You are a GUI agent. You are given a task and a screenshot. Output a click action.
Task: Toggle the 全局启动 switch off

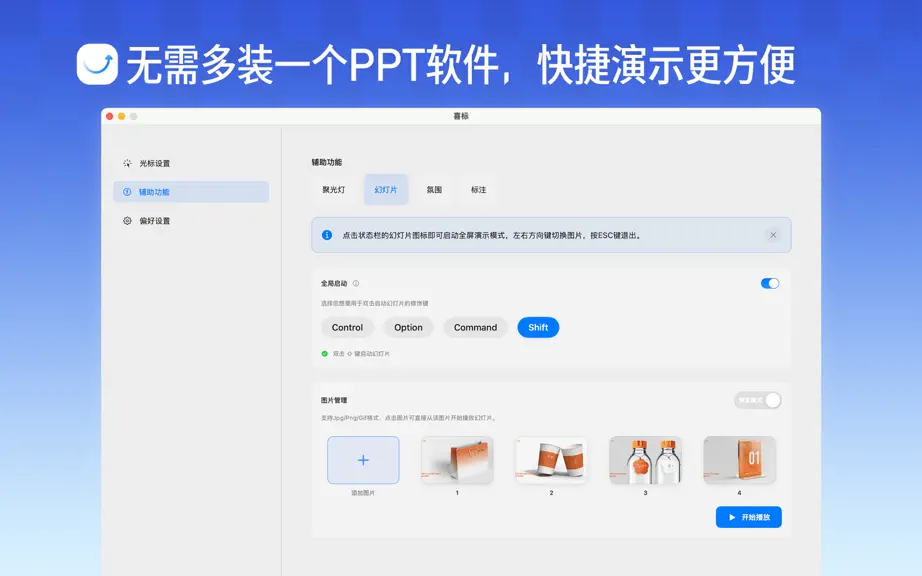tap(770, 283)
